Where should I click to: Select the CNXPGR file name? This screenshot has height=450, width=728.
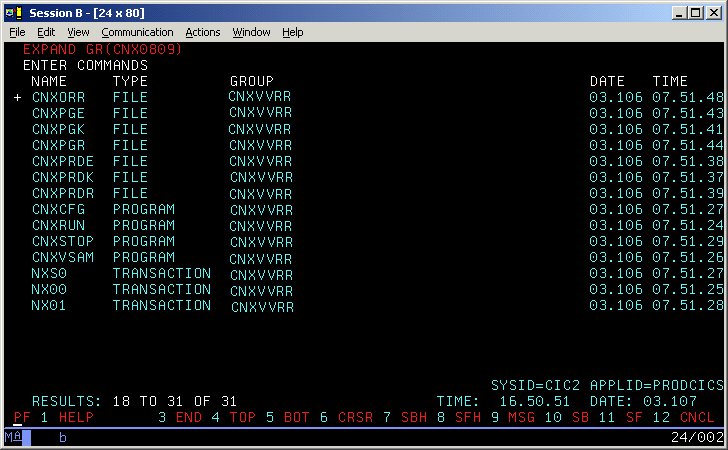click(58, 145)
